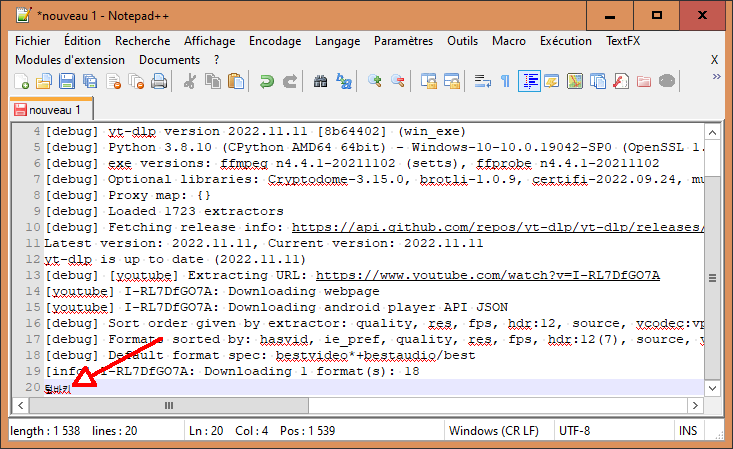
Task: Open the Affichage menu
Action: [209, 41]
